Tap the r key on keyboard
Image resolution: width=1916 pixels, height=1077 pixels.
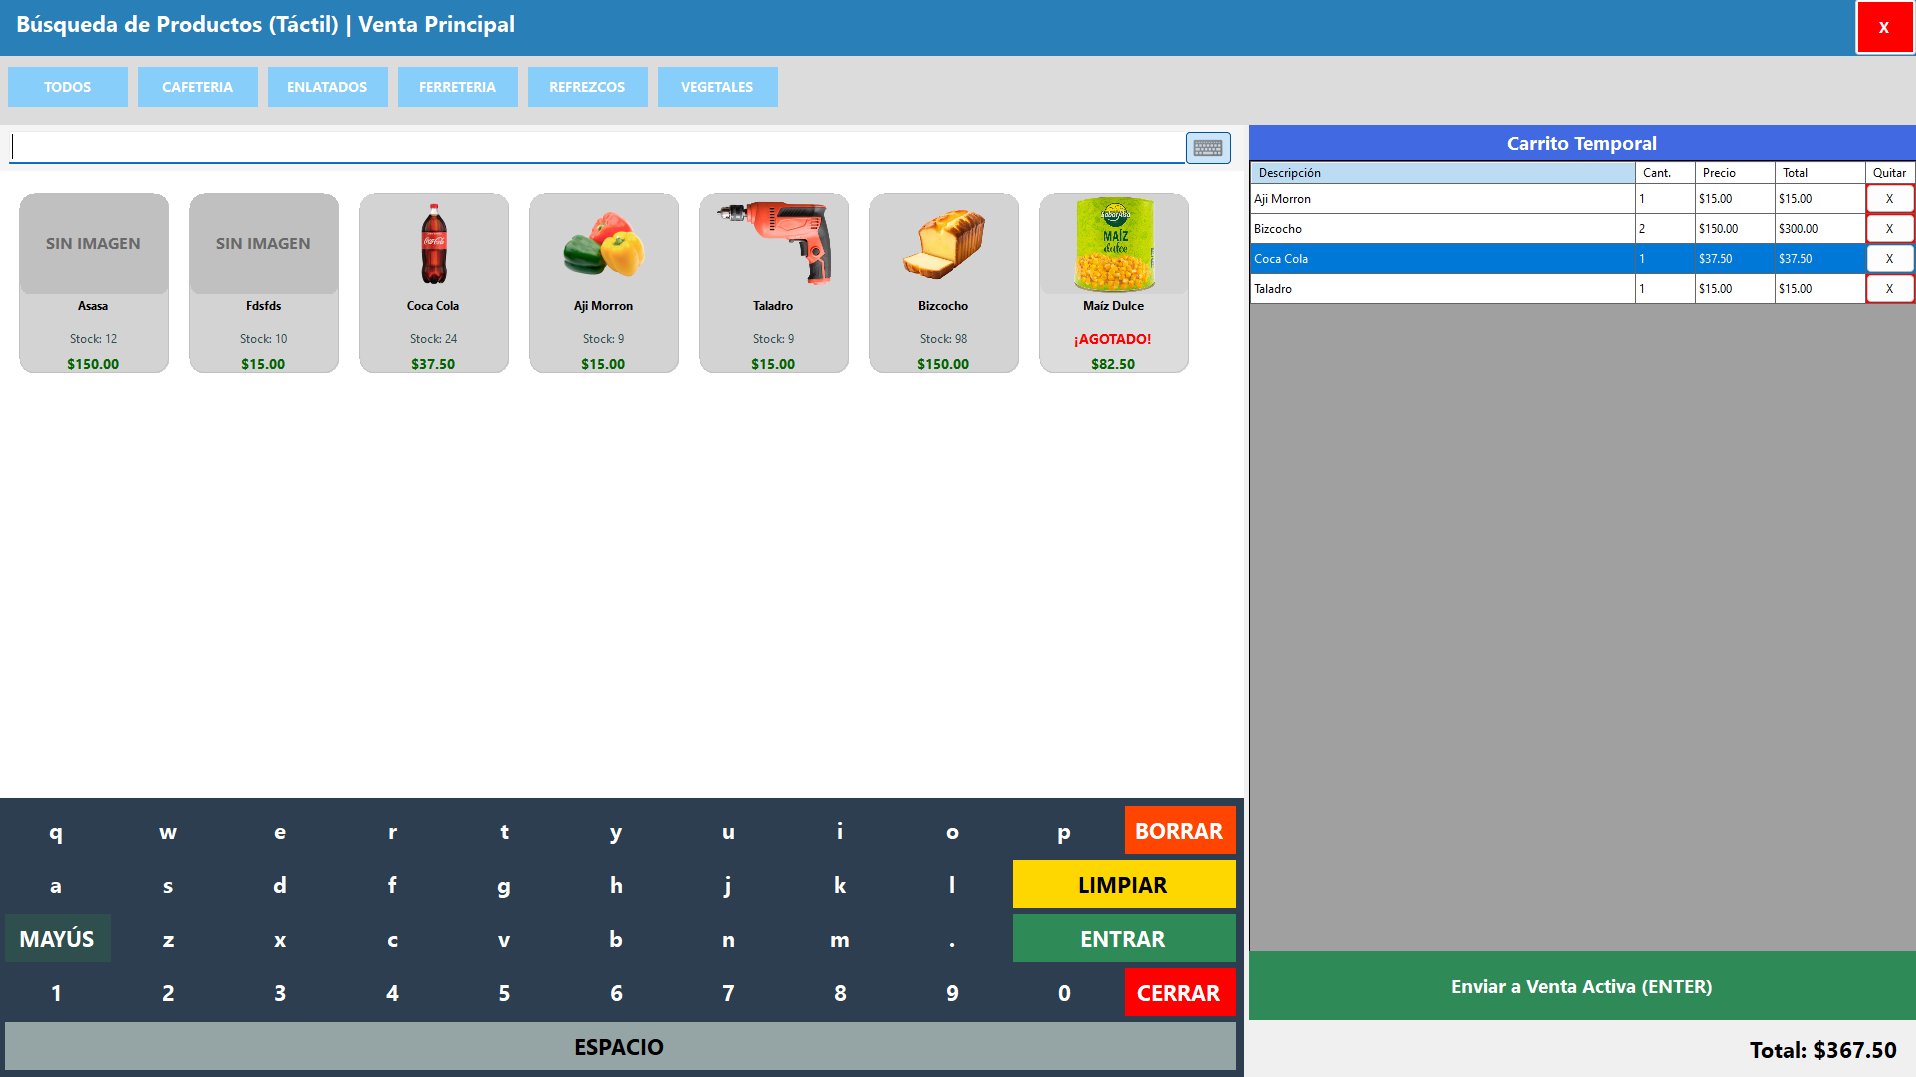click(x=392, y=831)
